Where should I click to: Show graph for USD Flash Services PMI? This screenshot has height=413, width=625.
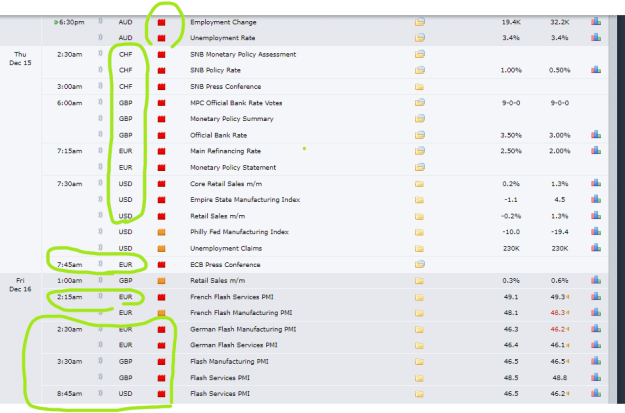coord(596,393)
